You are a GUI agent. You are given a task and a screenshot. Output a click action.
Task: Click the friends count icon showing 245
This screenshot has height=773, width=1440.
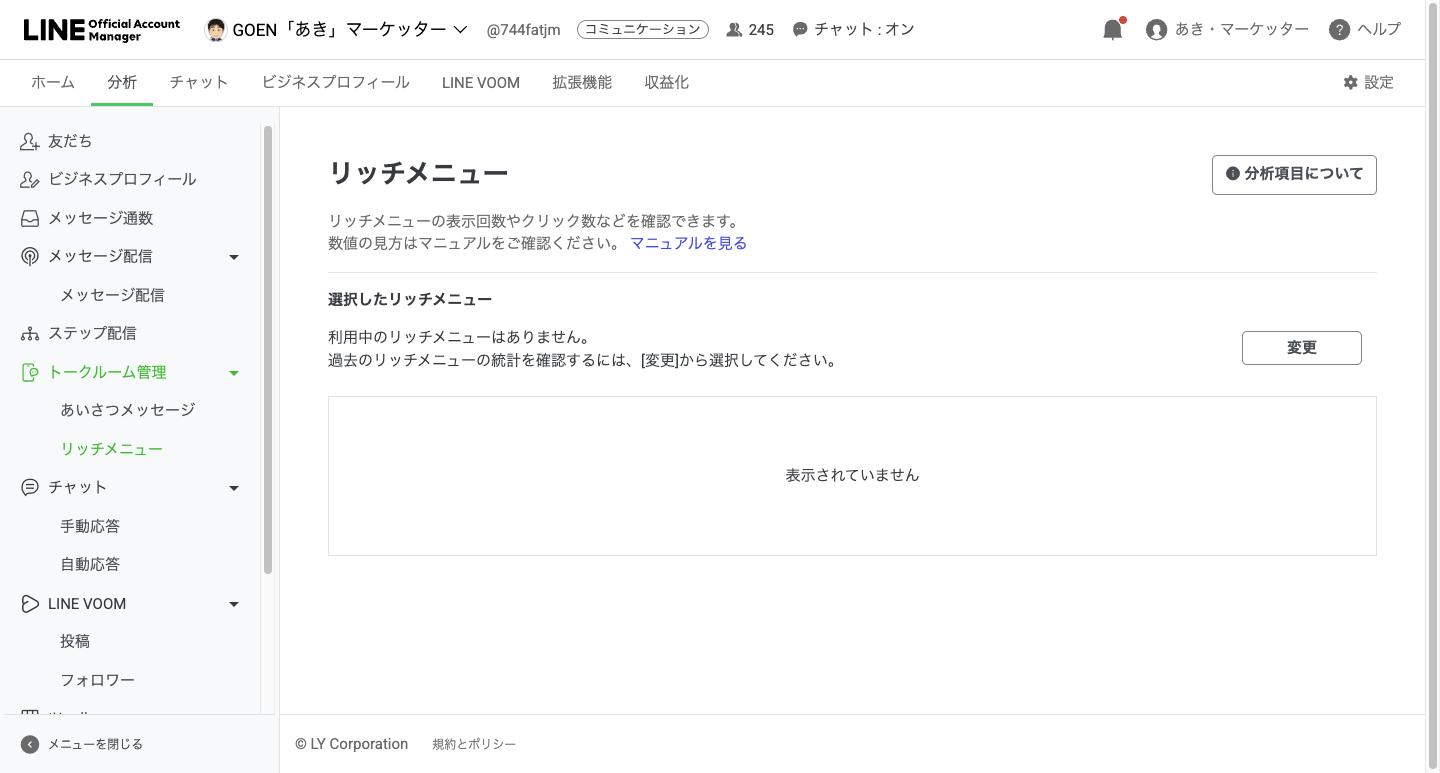pyautogui.click(x=734, y=30)
